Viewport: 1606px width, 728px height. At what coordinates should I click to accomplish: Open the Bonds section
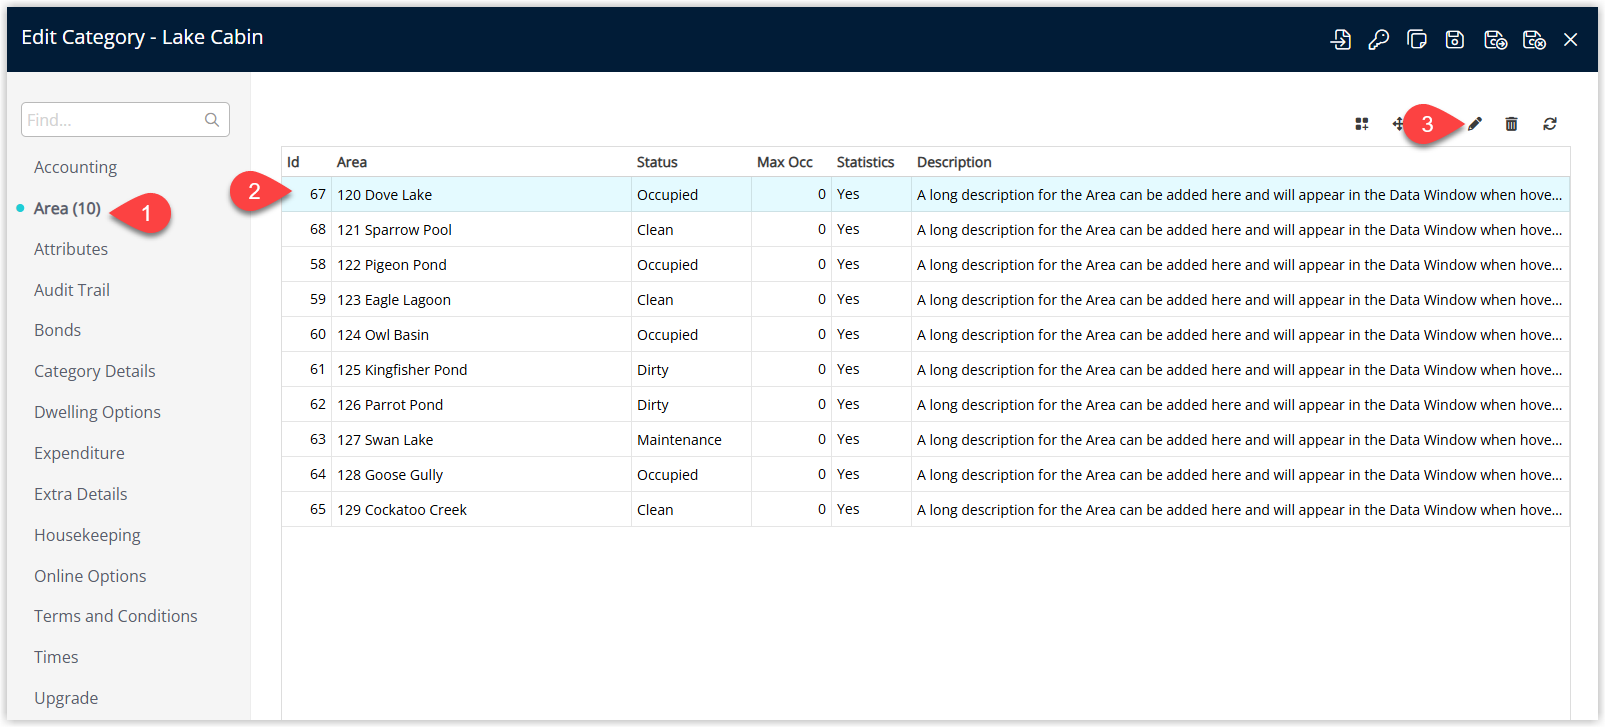click(x=57, y=330)
